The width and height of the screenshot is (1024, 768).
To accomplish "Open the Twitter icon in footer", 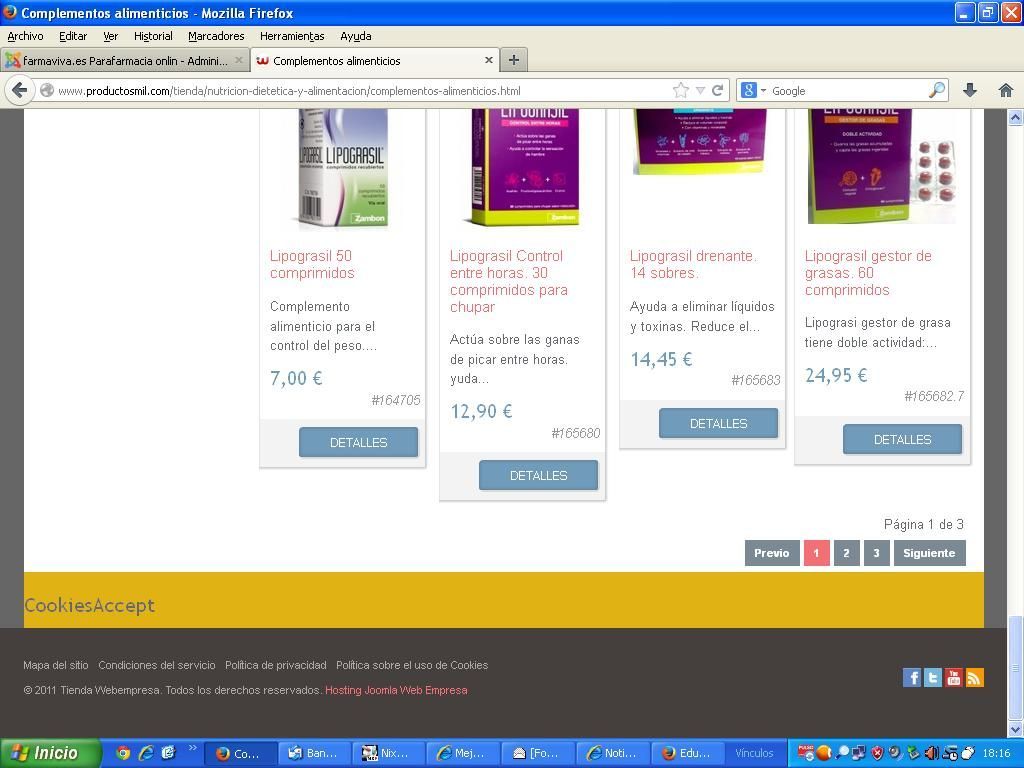I will [x=933, y=677].
